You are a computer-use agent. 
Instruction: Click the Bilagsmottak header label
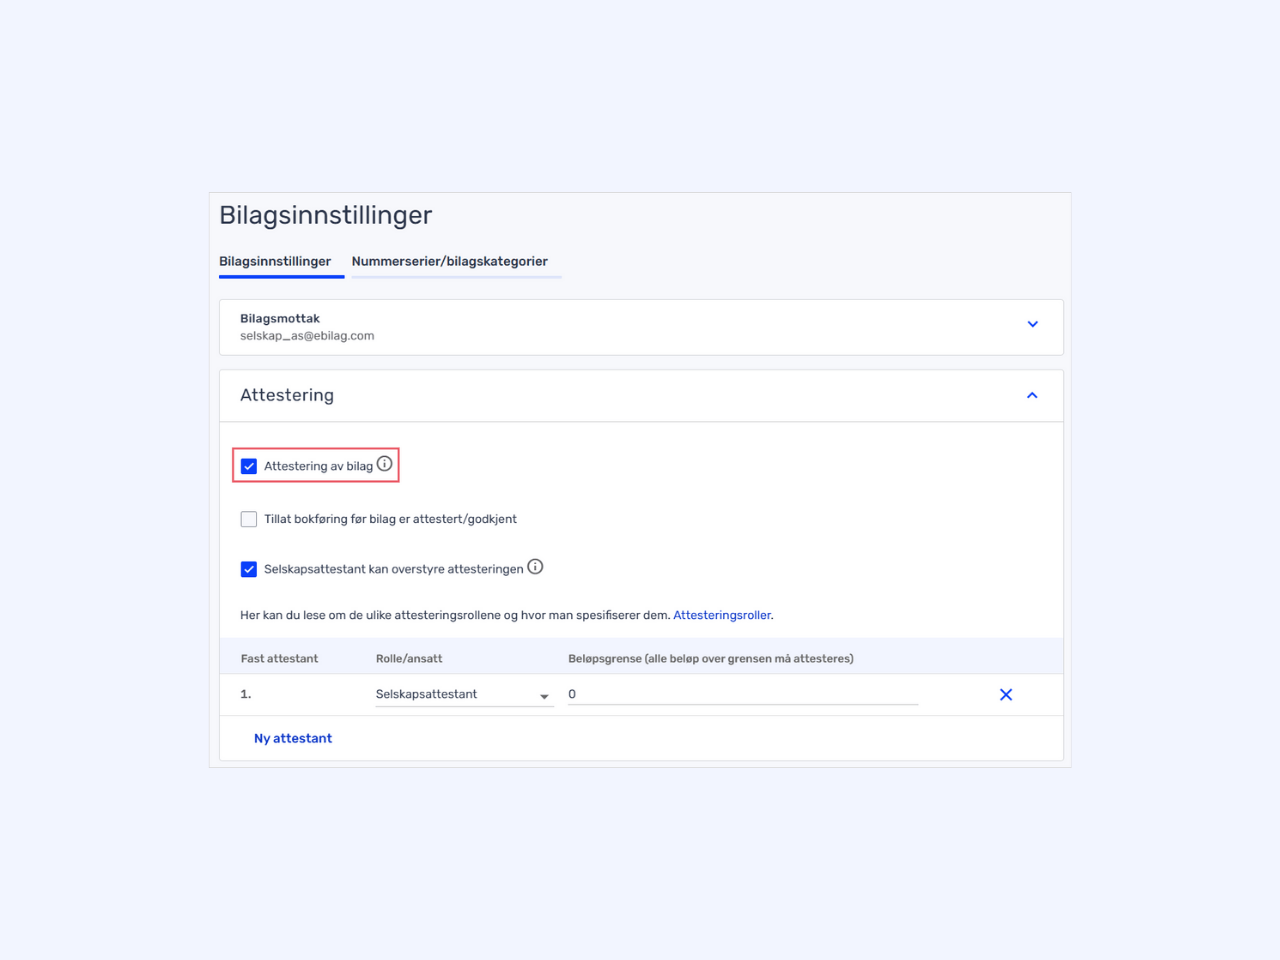pyautogui.click(x=280, y=319)
